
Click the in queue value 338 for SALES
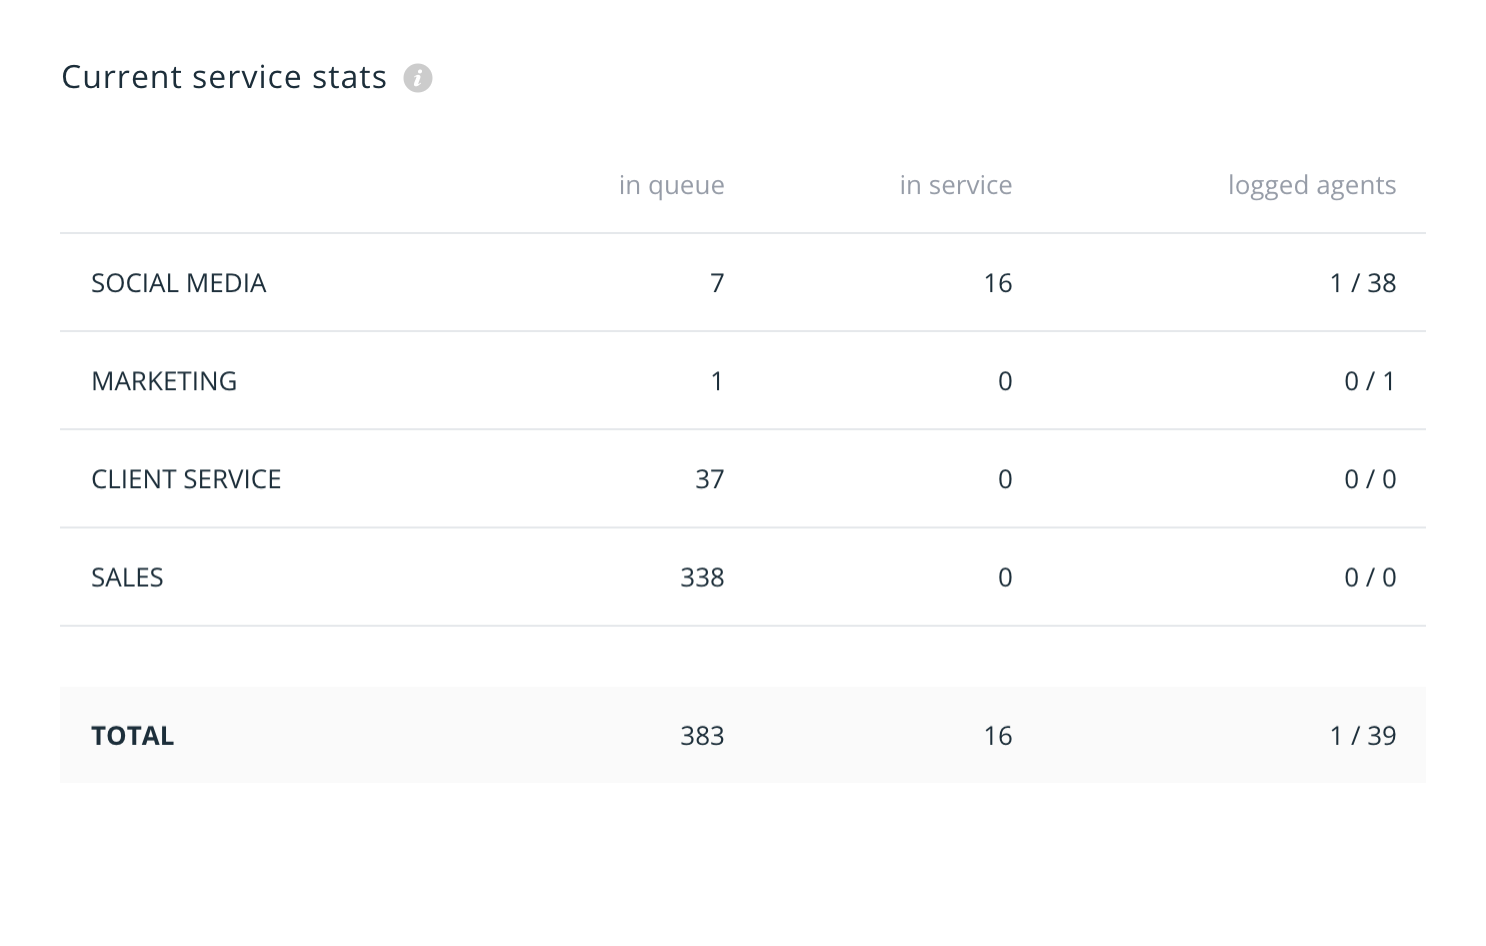point(703,577)
